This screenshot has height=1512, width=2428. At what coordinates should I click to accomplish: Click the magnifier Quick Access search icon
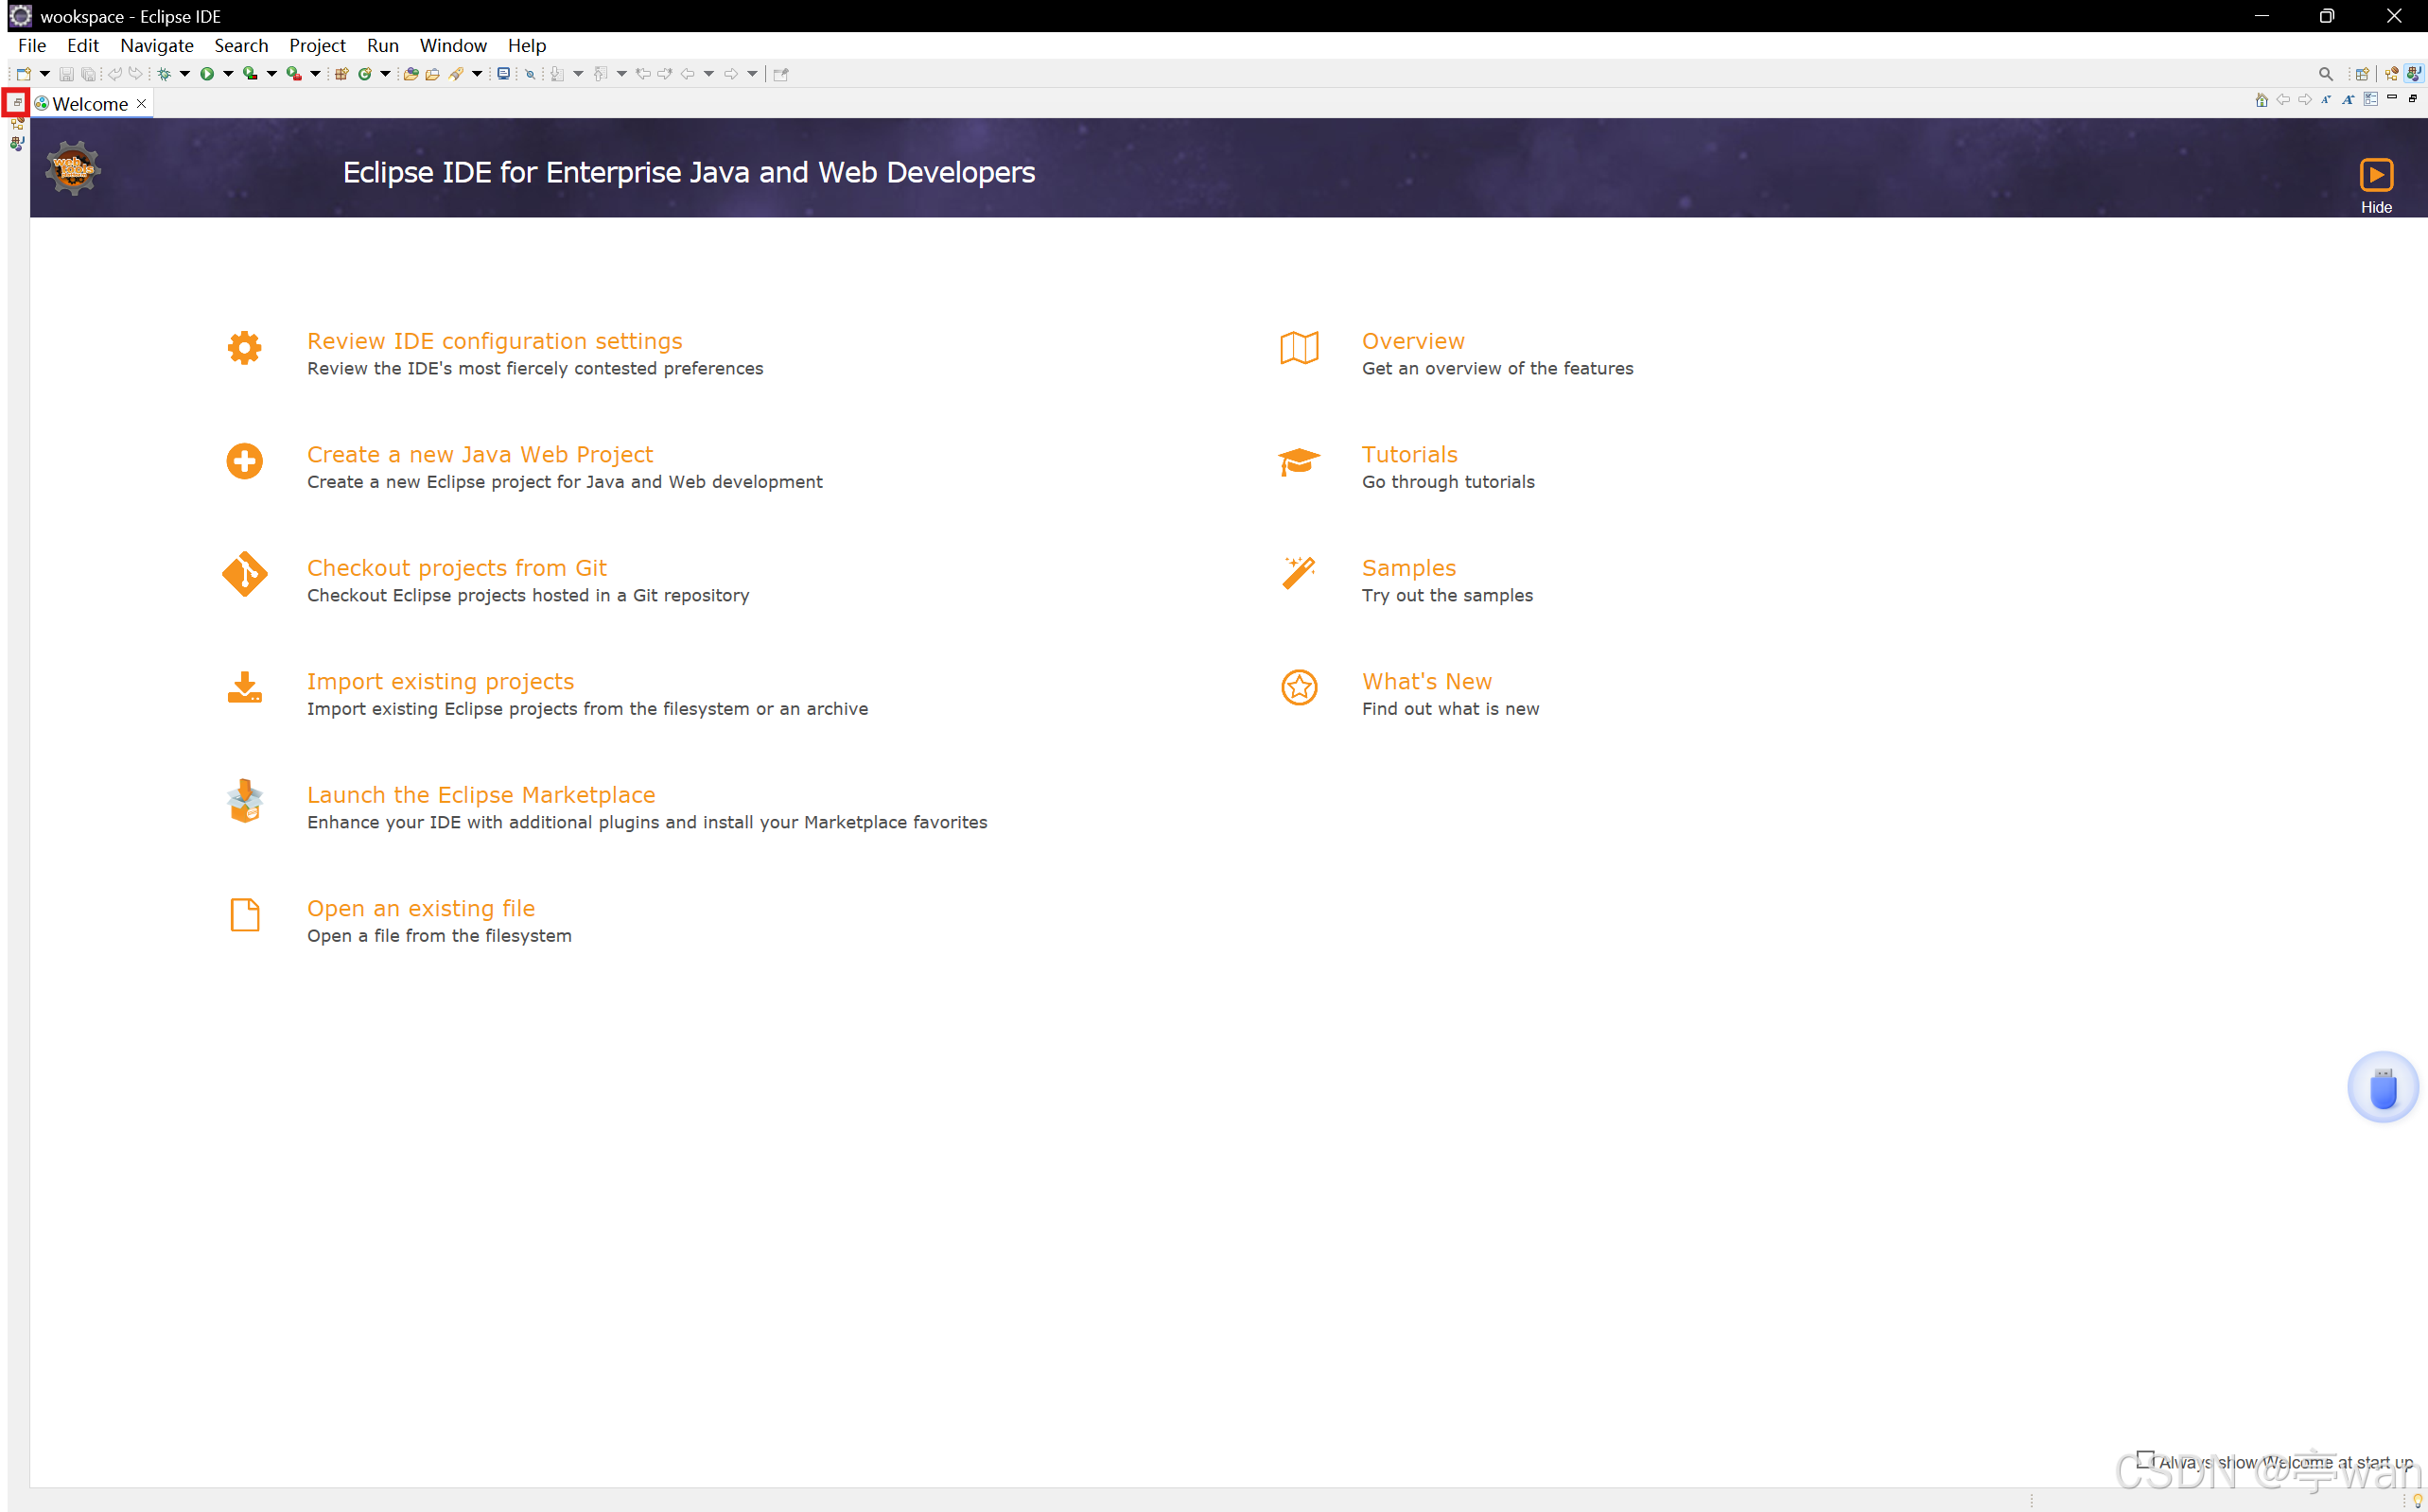coord(2325,74)
